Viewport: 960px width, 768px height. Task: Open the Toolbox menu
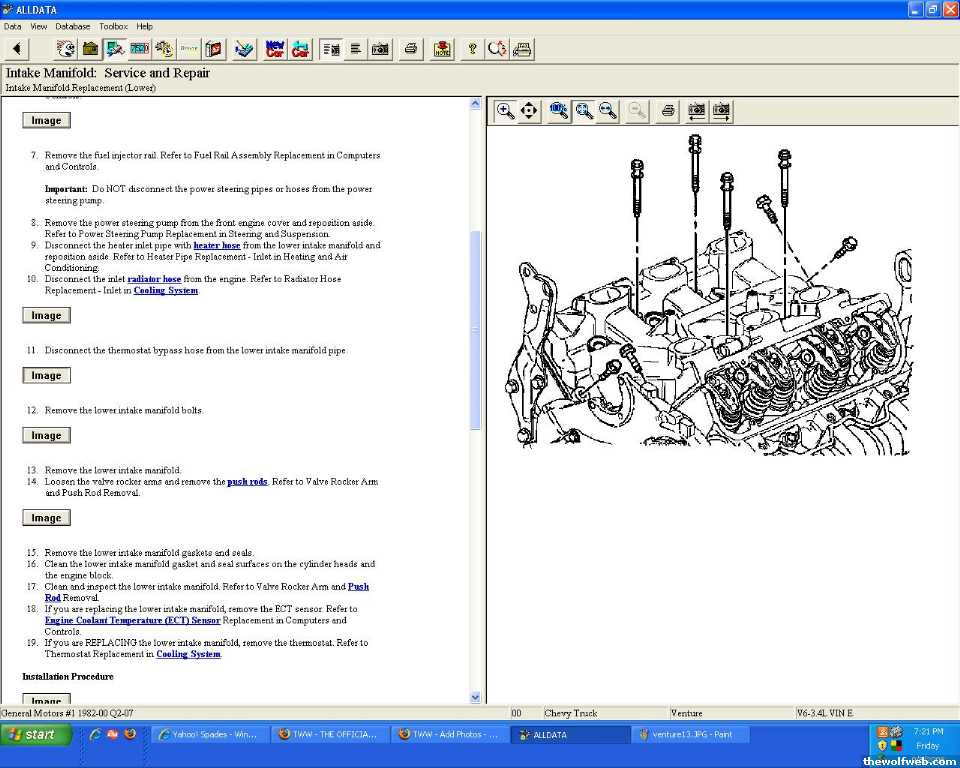(x=113, y=26)
